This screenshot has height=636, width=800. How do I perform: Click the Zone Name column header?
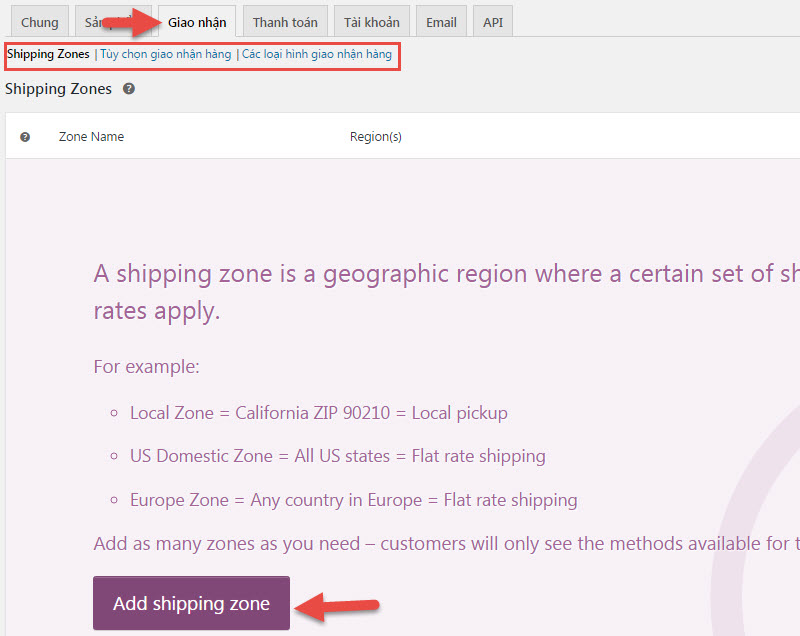[x=91, y=137]
